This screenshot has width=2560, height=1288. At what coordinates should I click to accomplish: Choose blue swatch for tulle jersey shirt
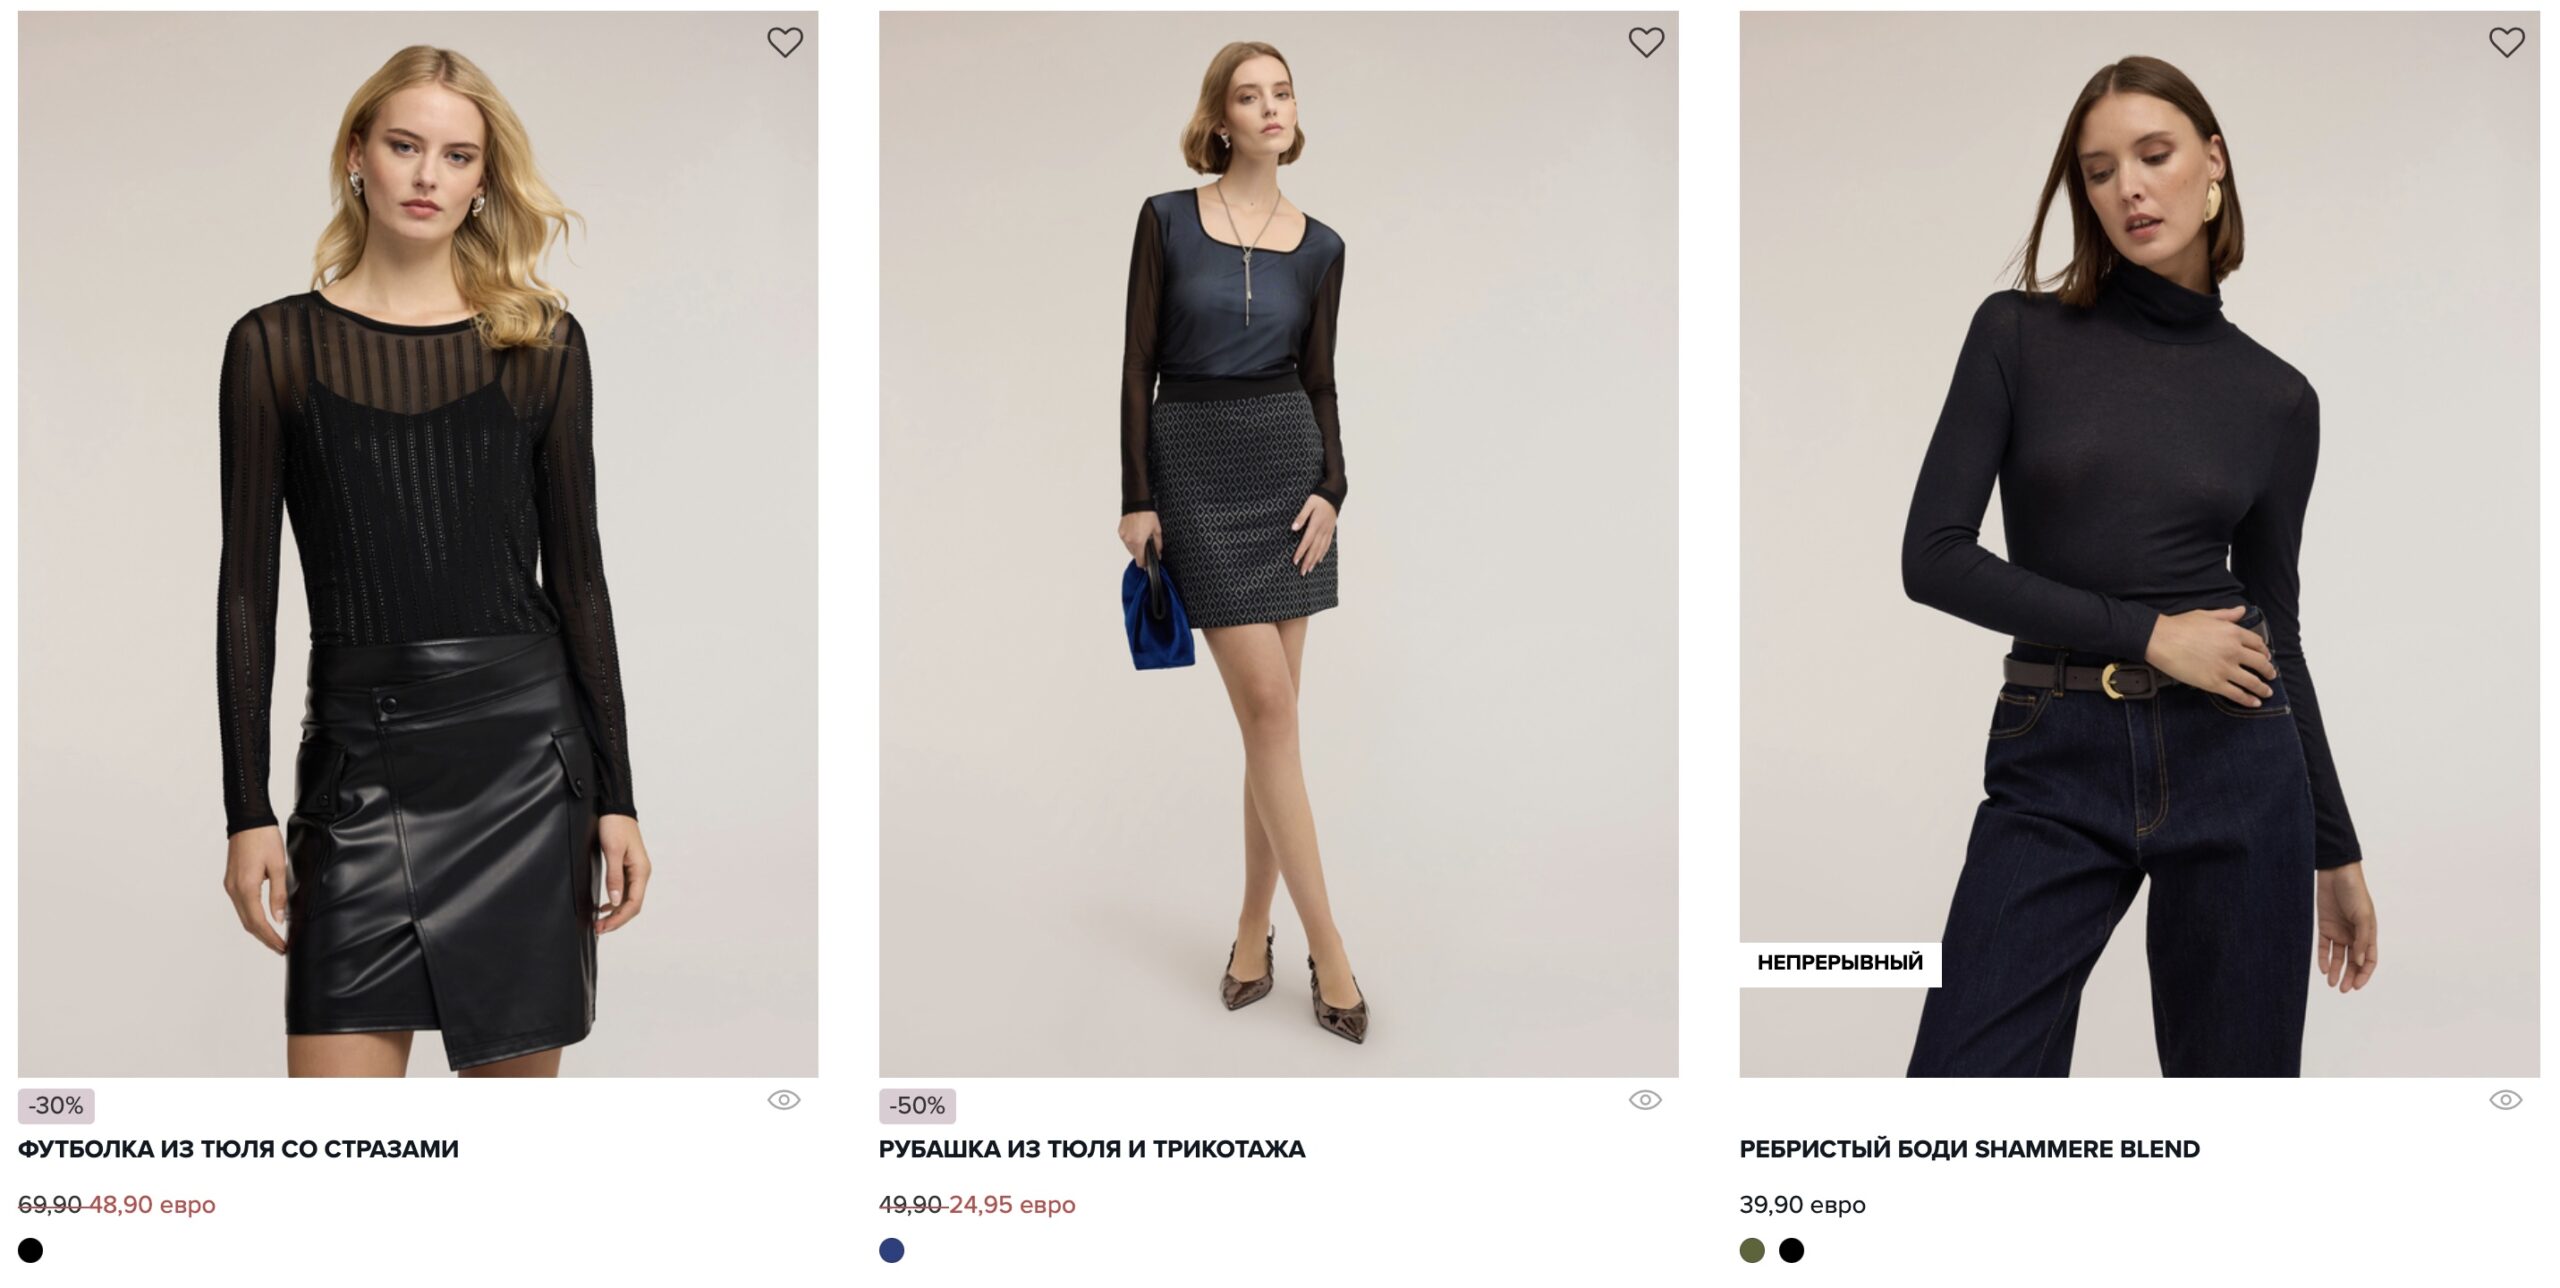click(891, 1250)
